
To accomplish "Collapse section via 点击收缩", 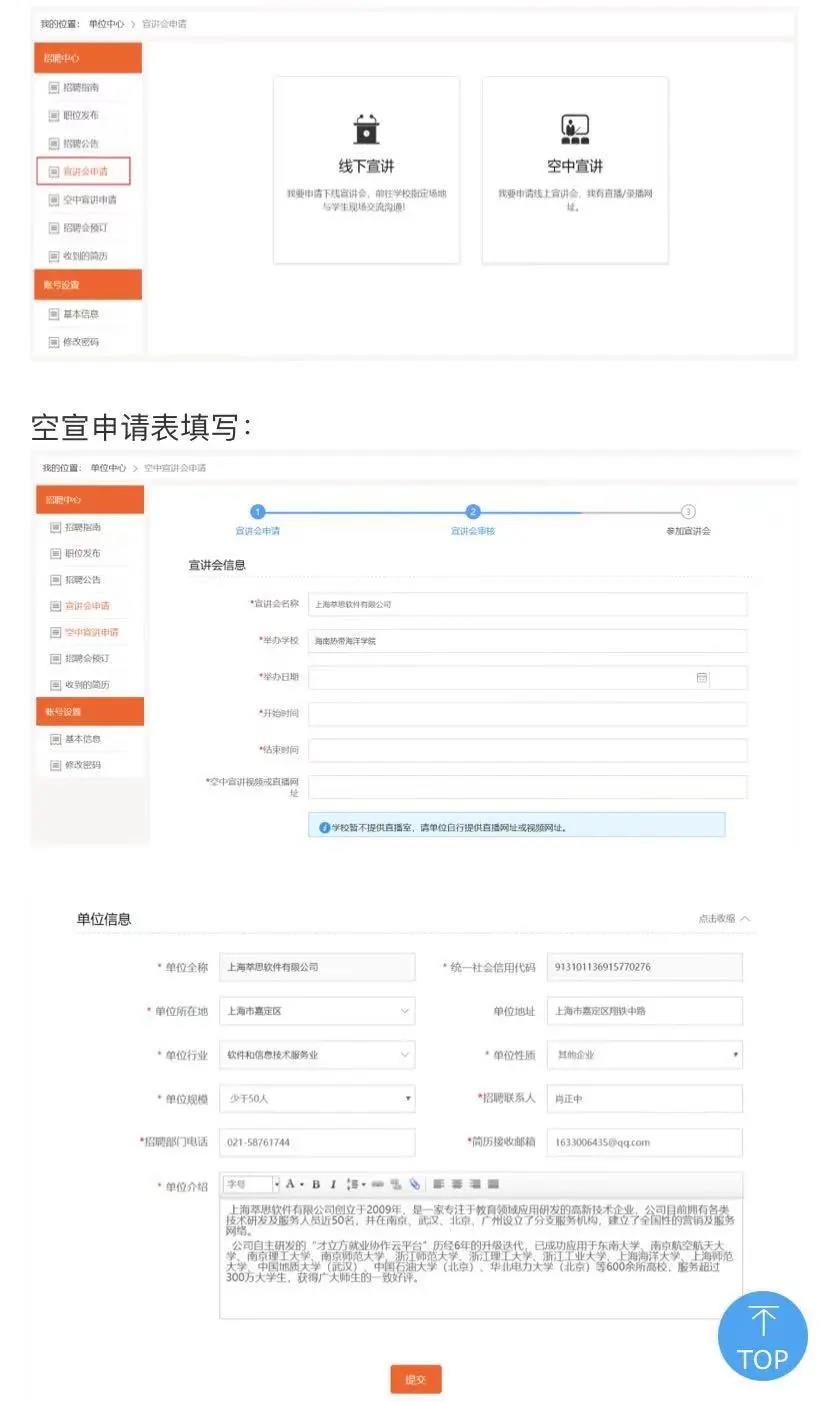I will (723, 918).
